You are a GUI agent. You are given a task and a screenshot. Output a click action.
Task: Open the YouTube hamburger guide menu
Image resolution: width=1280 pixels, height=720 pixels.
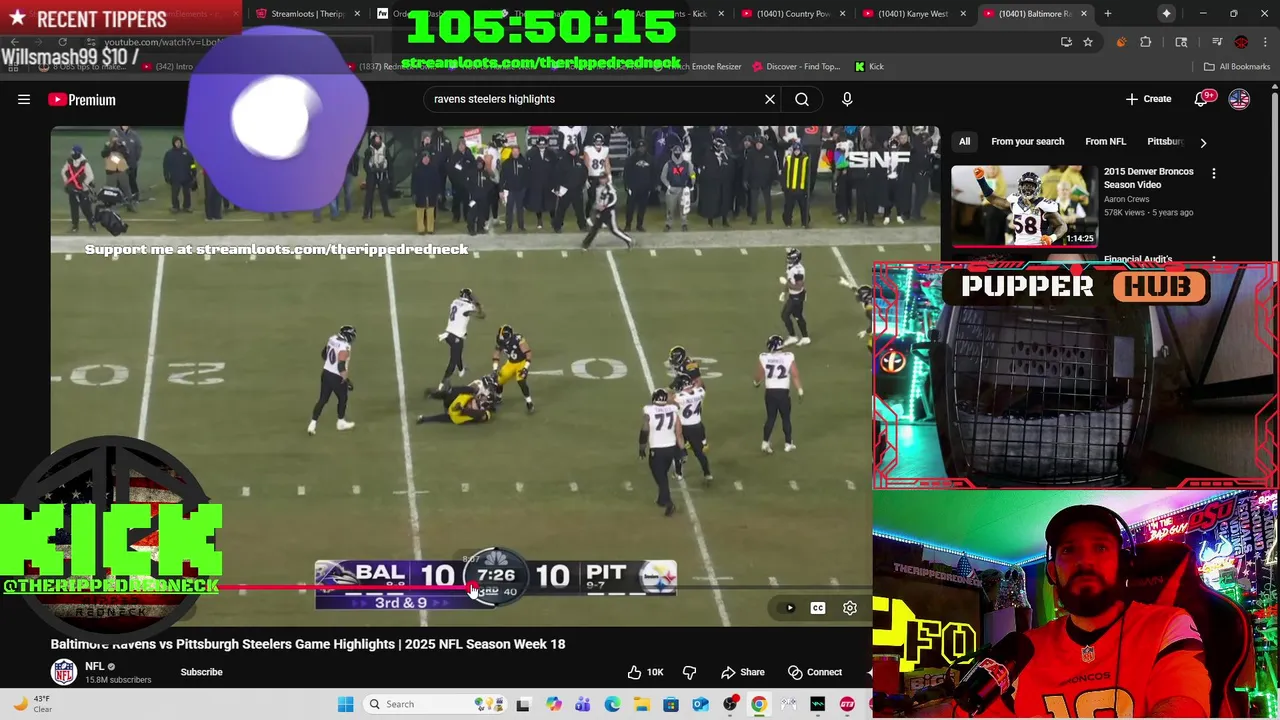click(x=24, y=99)
